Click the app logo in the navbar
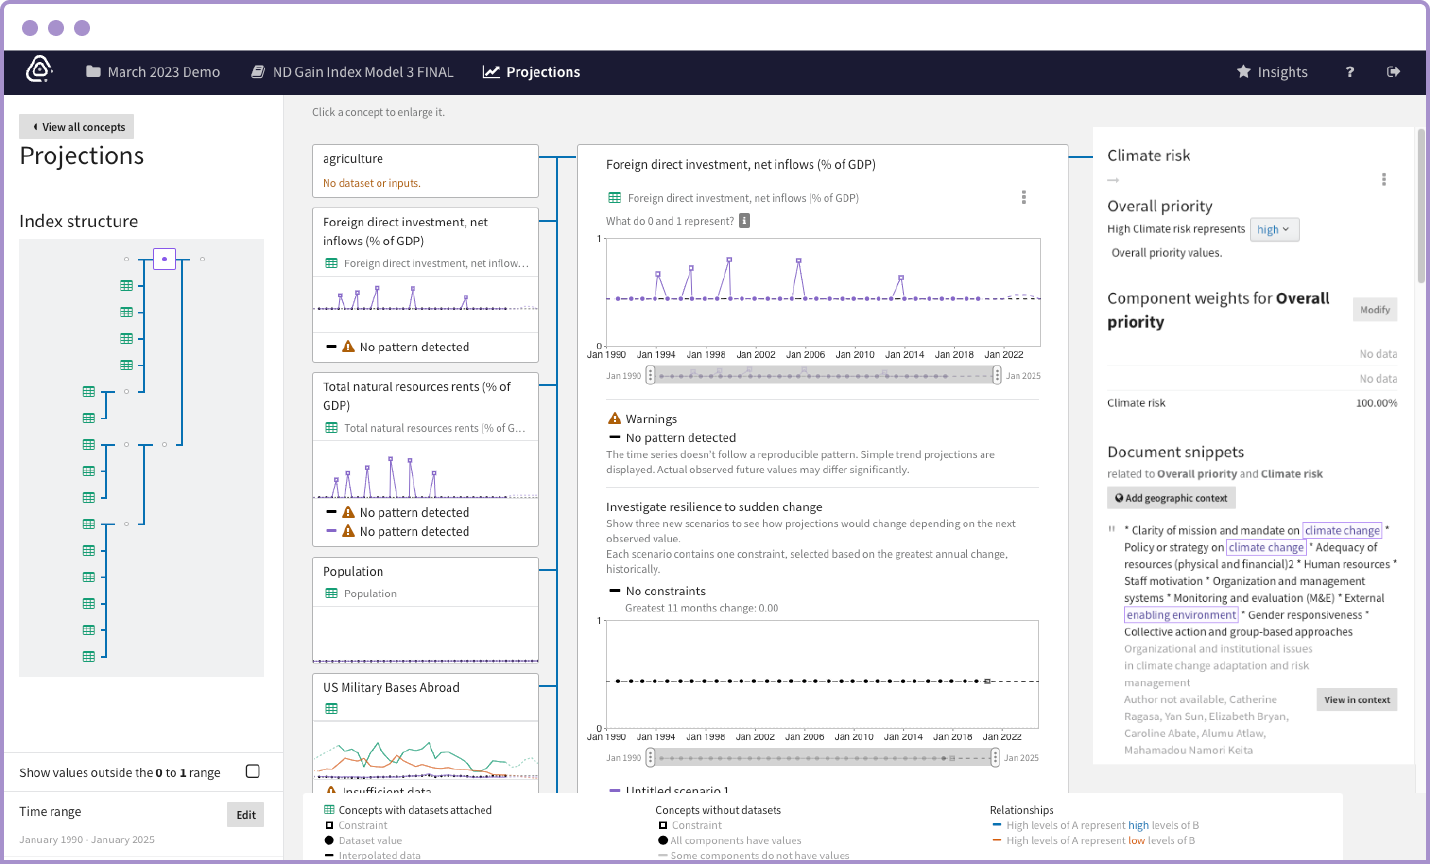Viewport: 1430px width, 864px height. point(39,70)
